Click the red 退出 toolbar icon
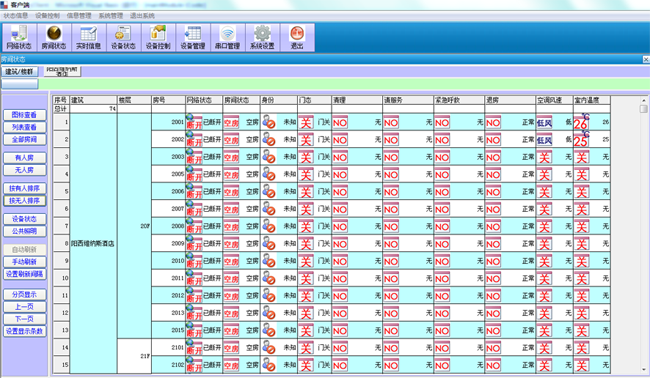Screen dimensions: 650x378 click(297, 38)
